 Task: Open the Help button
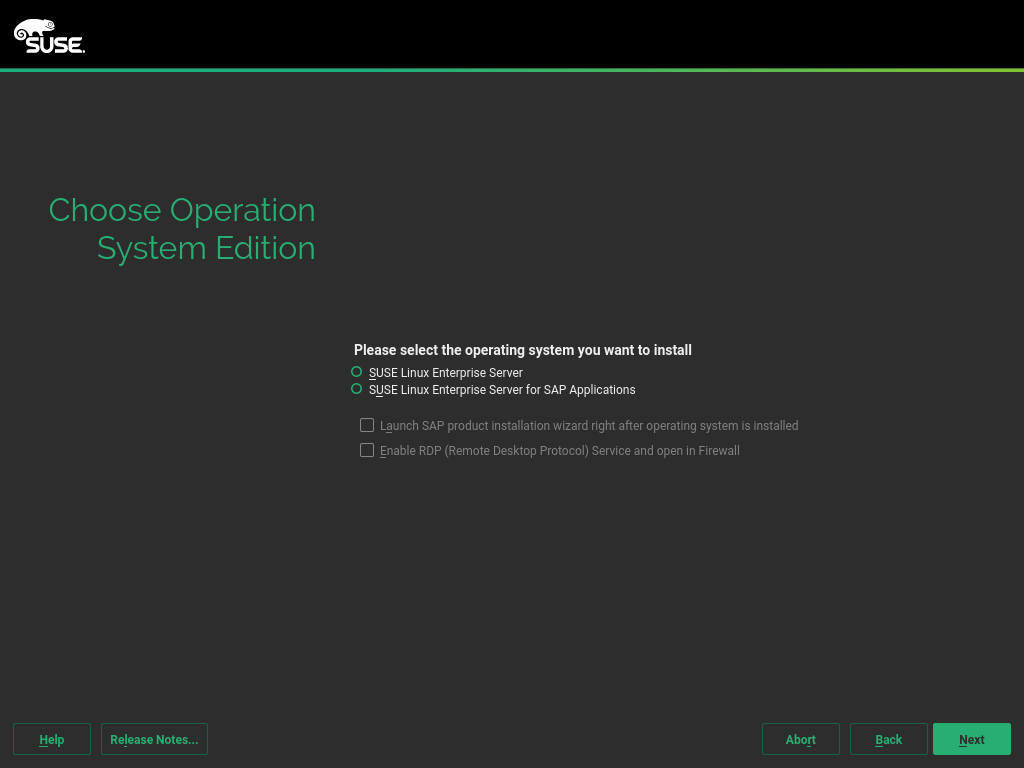[x=52, y=739]
